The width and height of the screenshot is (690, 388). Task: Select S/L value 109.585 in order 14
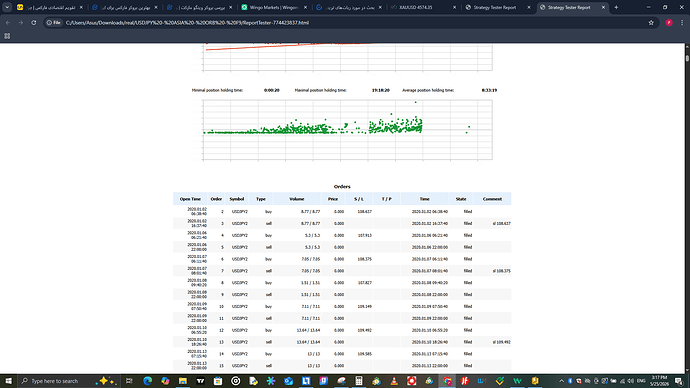pos(365,354)
